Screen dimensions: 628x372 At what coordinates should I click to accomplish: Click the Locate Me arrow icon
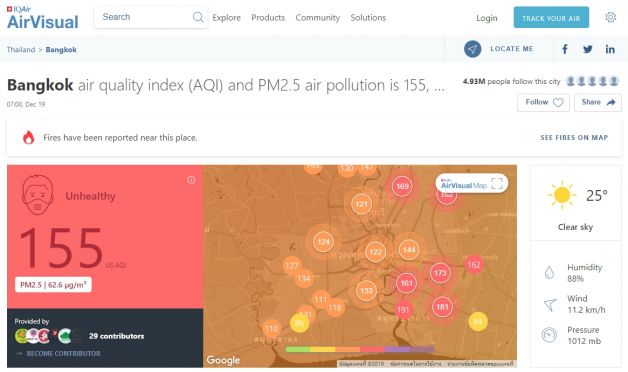(473, 49)
